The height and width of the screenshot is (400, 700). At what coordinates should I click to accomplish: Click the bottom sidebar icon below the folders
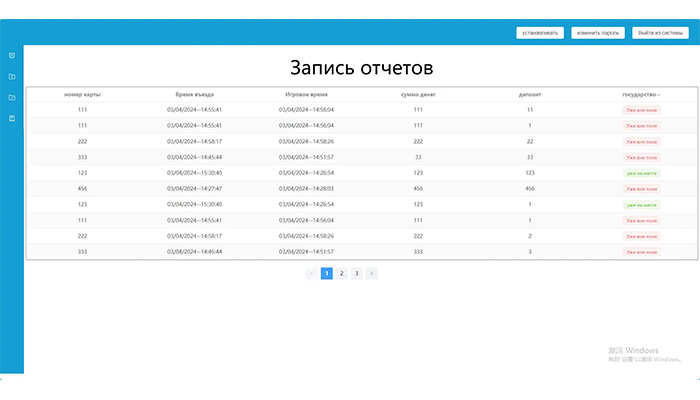tap(11, 119)
